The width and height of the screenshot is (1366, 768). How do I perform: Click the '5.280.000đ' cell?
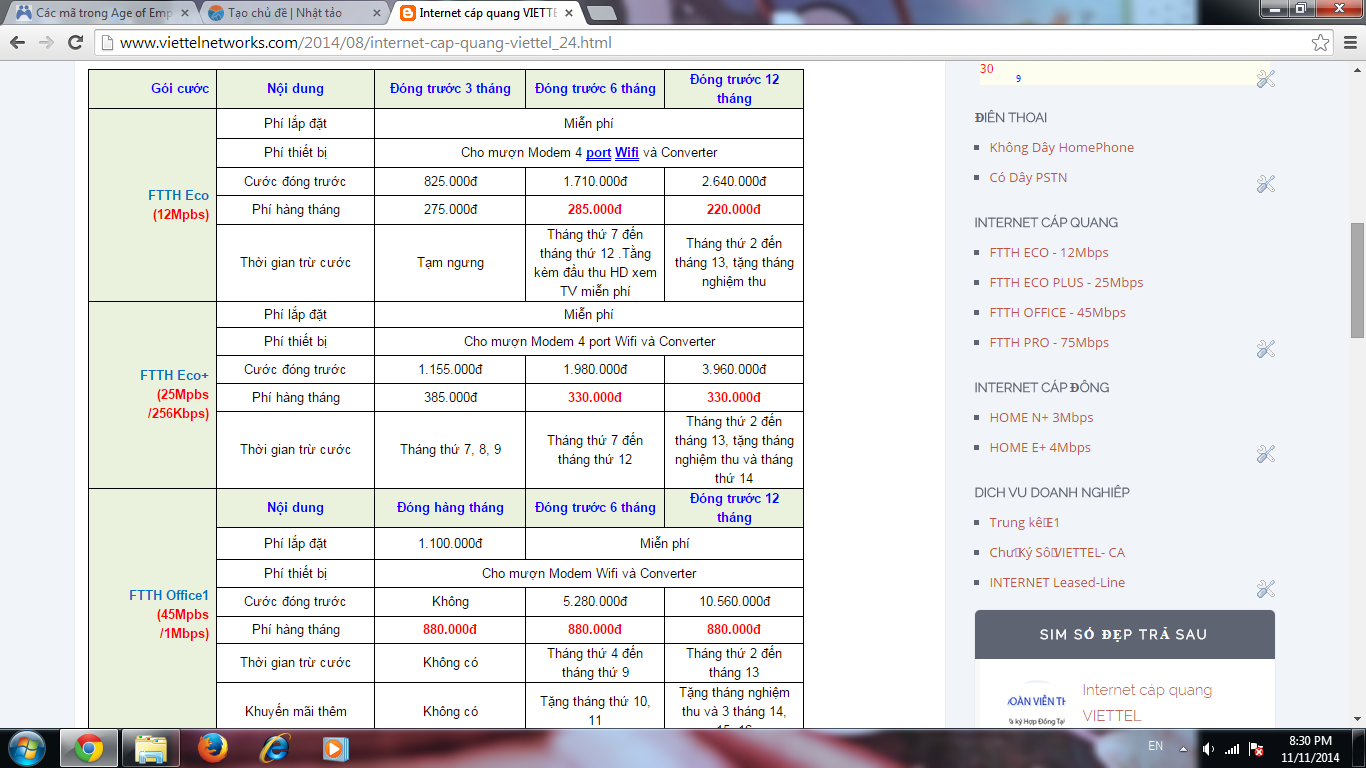(595, 601)
